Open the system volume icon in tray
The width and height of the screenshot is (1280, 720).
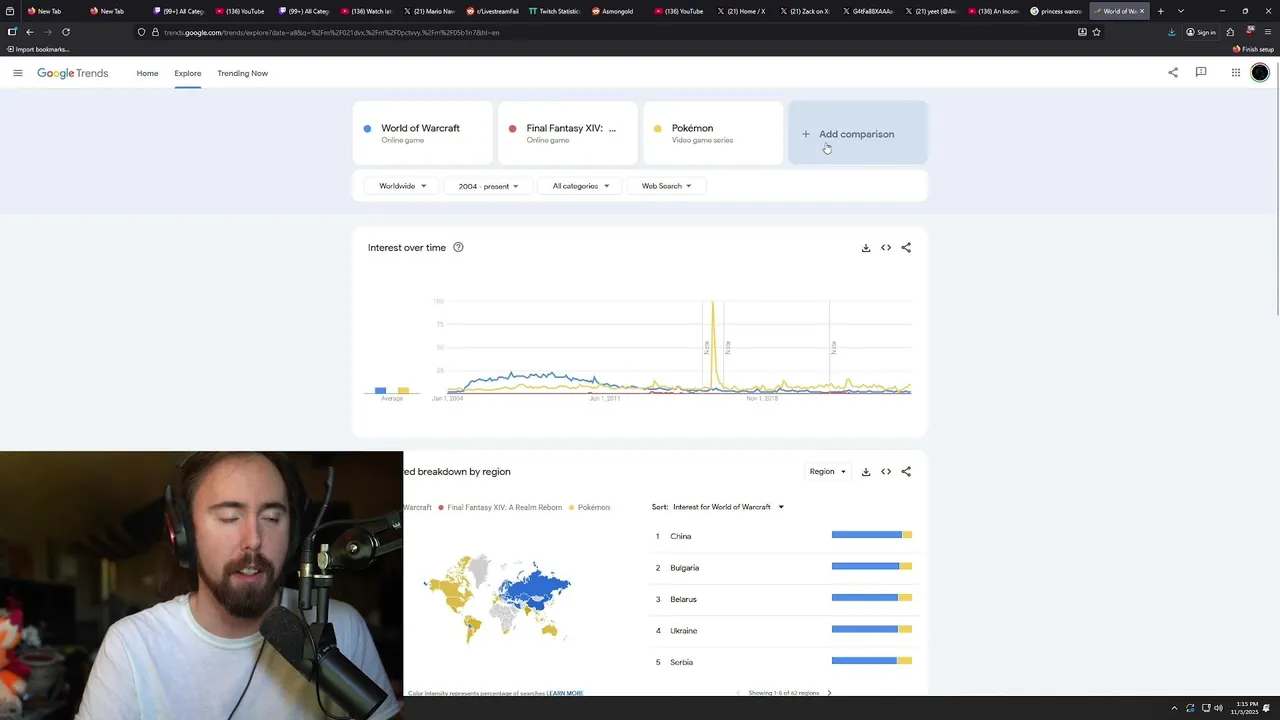point(1218,708)
